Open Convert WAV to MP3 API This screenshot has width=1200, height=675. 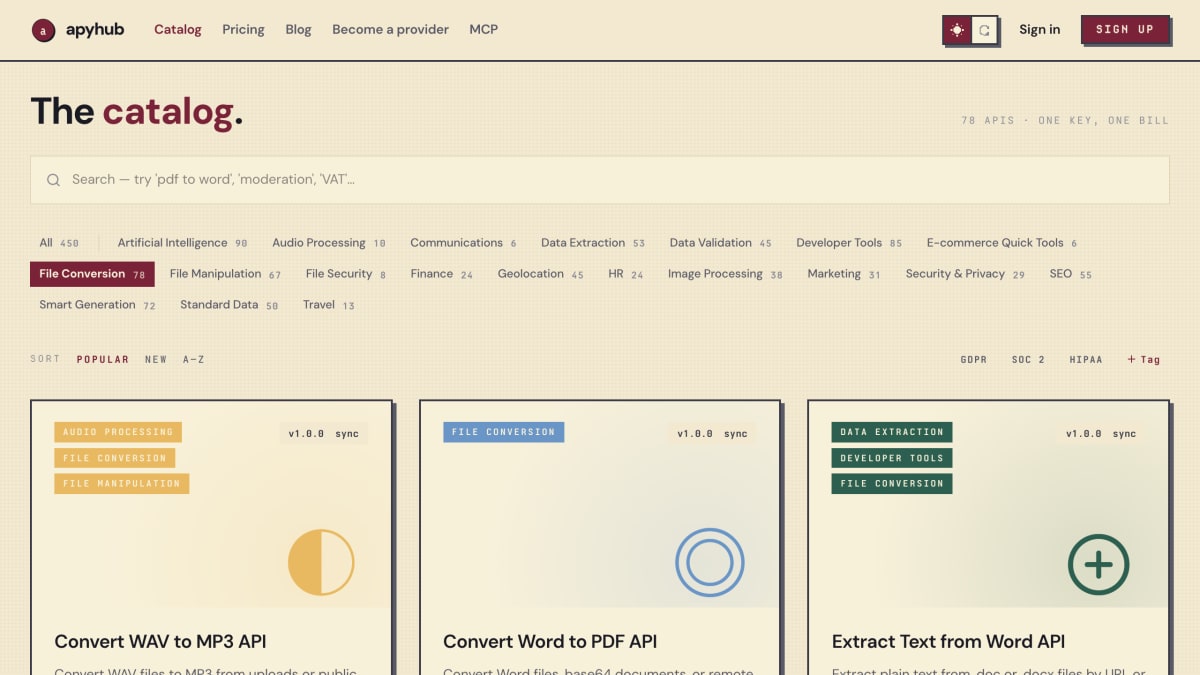pyautogui.click(x=160, y=642)
